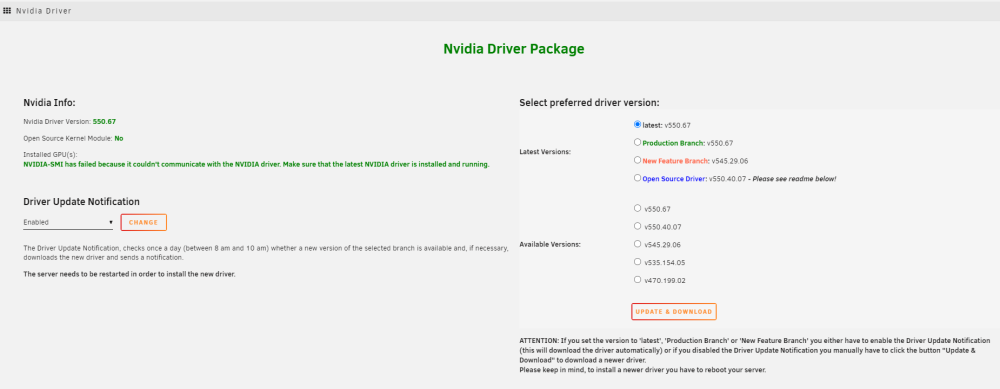Click the ATTENTION paragraph text

tap(755, 355)
